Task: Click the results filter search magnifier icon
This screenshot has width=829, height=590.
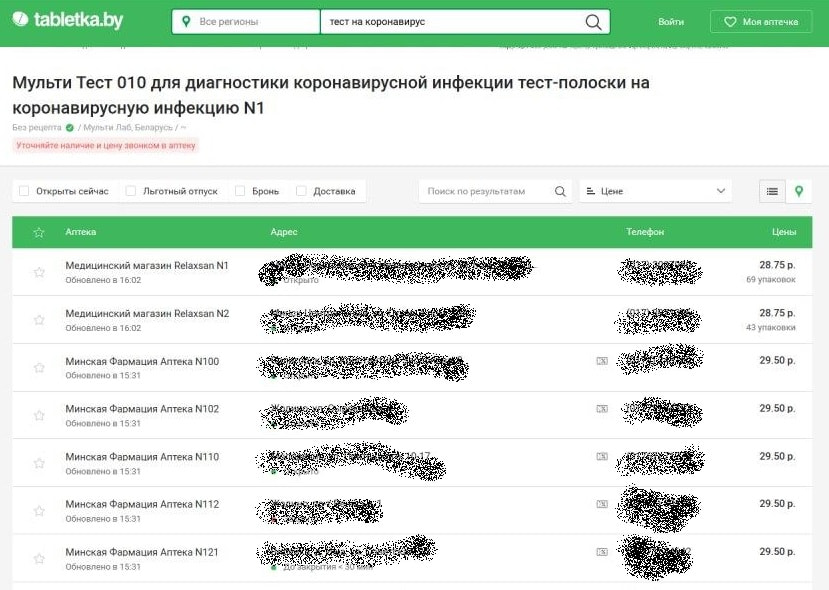Action: tap(560, 191)
